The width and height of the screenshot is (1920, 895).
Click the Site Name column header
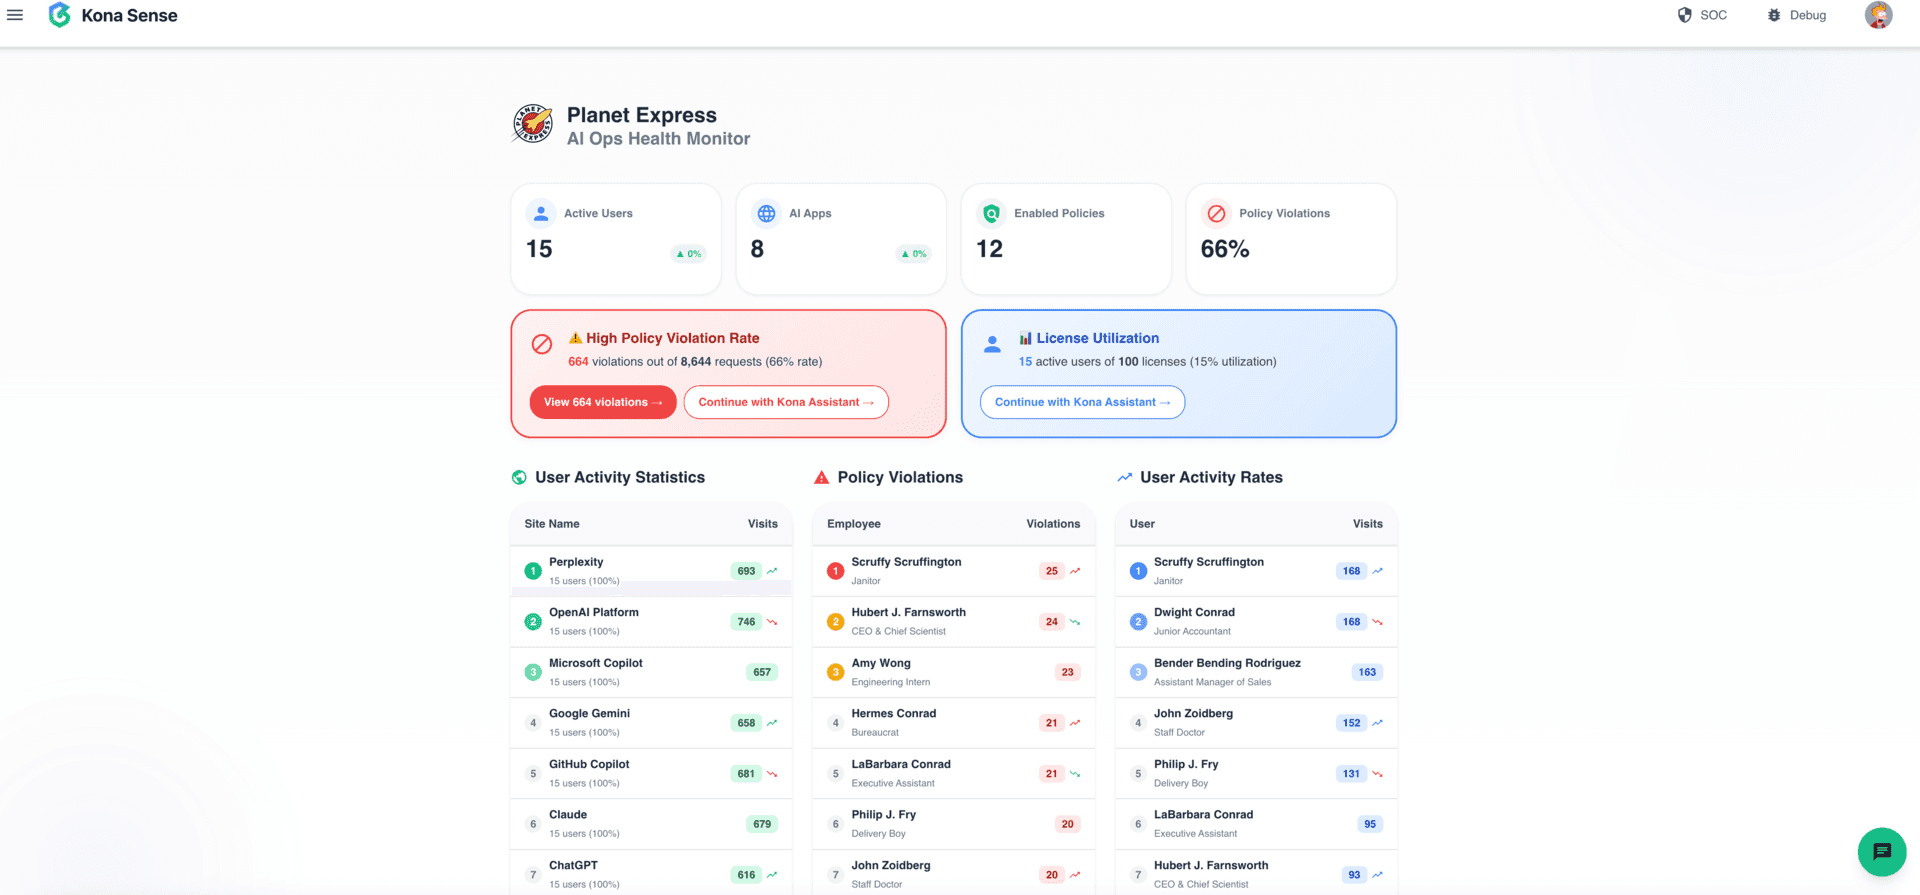[x=552, y=524]
